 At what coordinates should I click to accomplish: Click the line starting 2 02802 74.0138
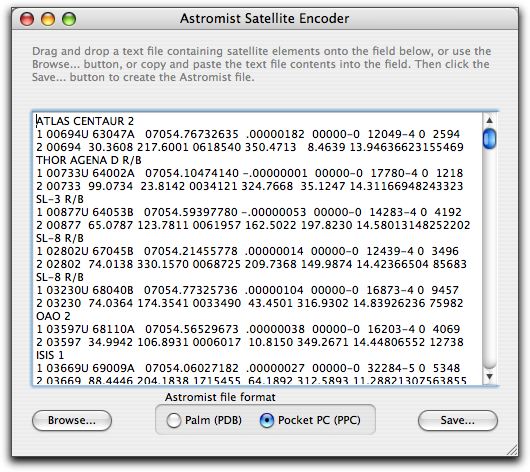pyautogui.click(x=251, y=264)
